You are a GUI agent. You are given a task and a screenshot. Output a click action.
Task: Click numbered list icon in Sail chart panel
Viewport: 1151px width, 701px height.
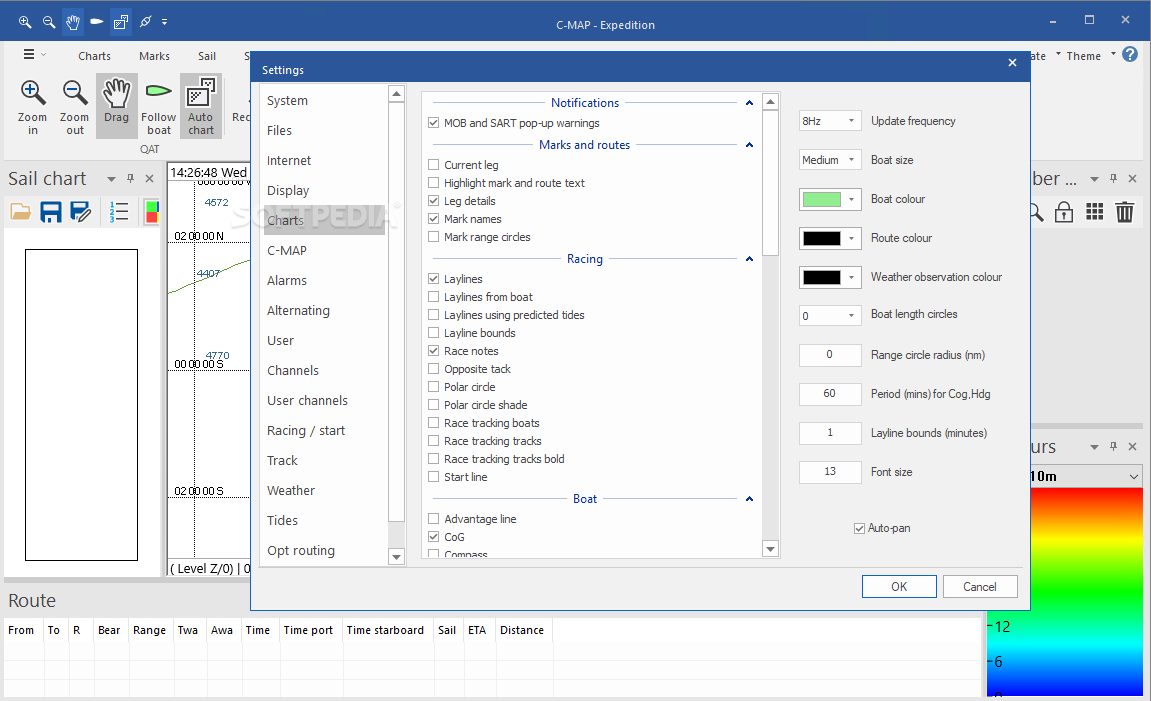pos(119,212)
